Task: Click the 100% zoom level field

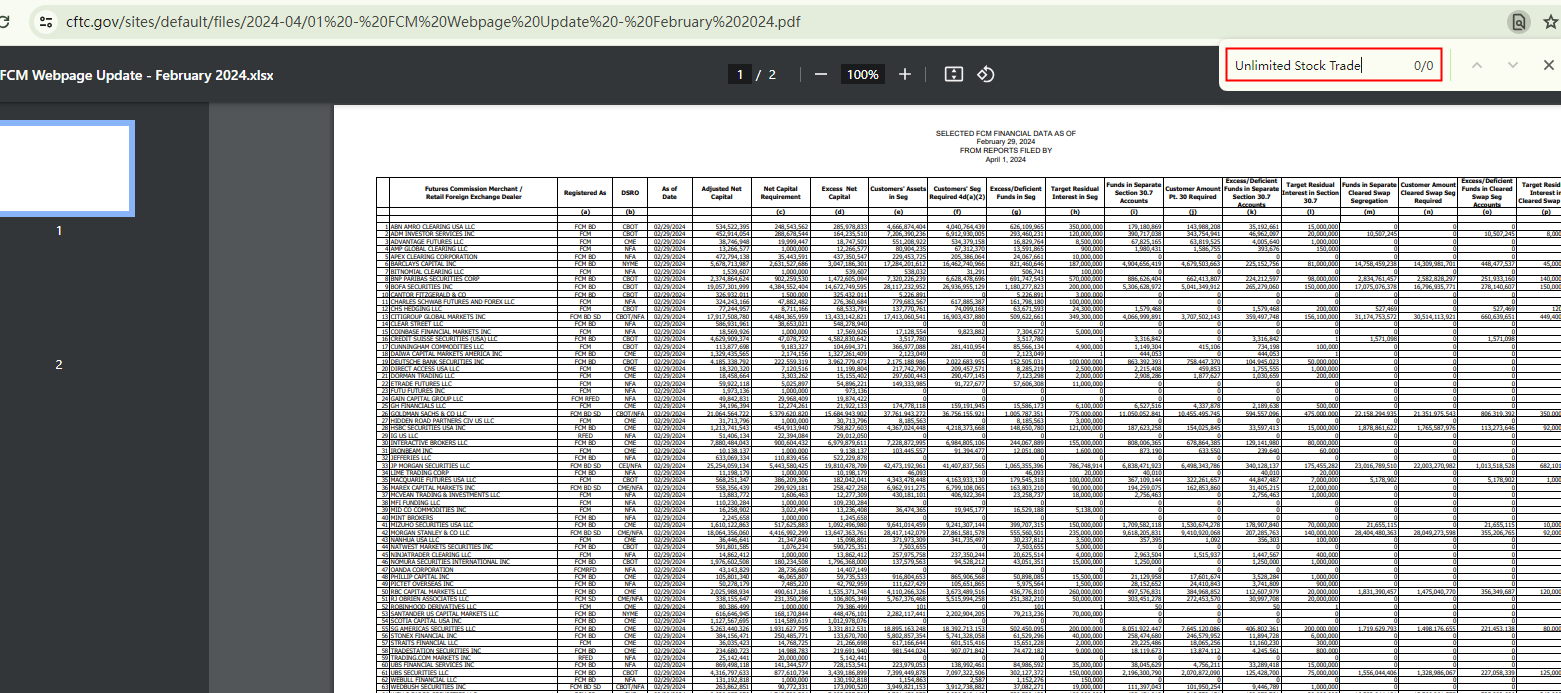Action: tap(862, 75)
